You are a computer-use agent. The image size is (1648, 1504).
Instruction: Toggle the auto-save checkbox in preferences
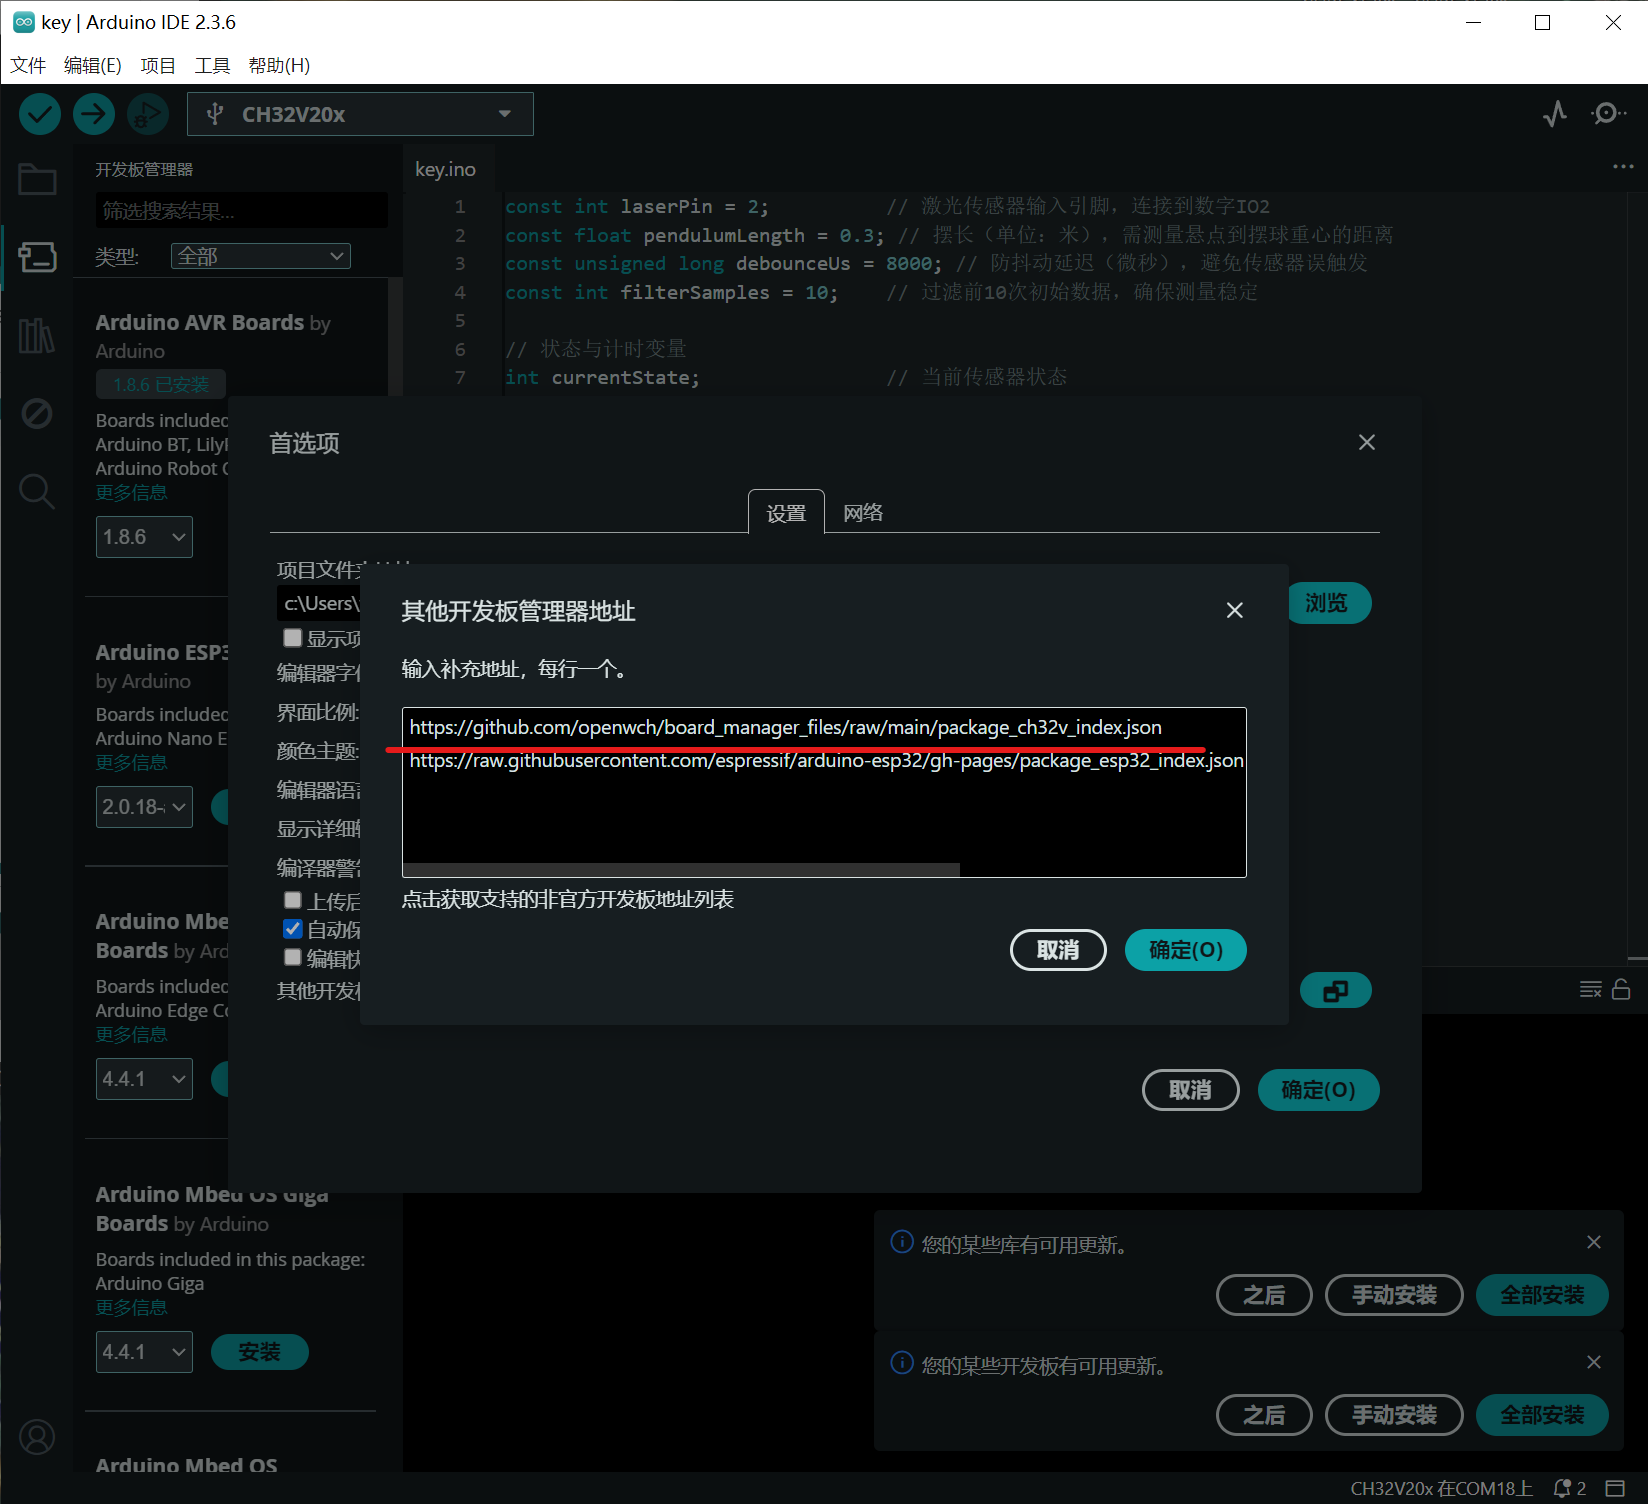(293, 929)
